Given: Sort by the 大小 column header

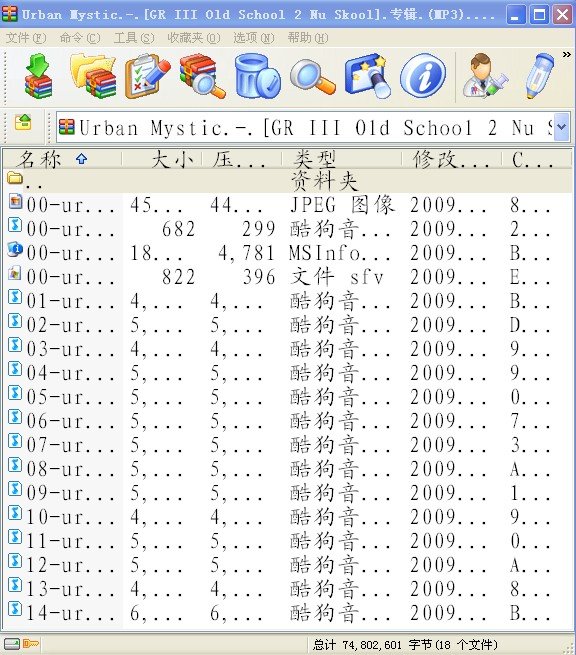Looking at the screenshot, I should [162, 159].
